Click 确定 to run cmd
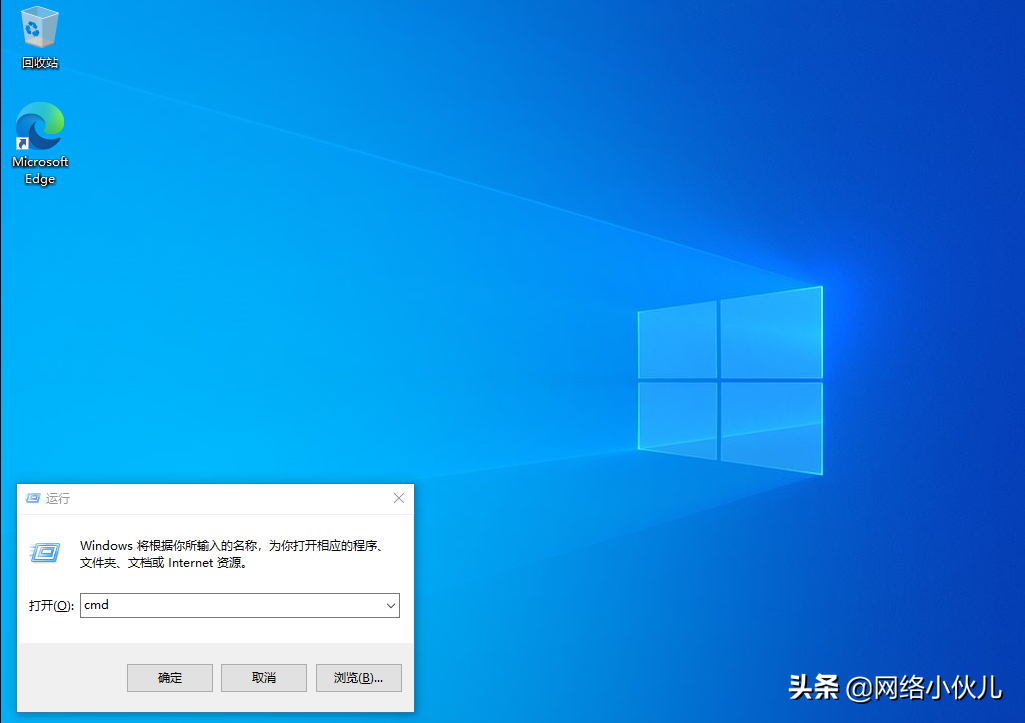This screenshot has width=1025, height=723. pos(169,677)
